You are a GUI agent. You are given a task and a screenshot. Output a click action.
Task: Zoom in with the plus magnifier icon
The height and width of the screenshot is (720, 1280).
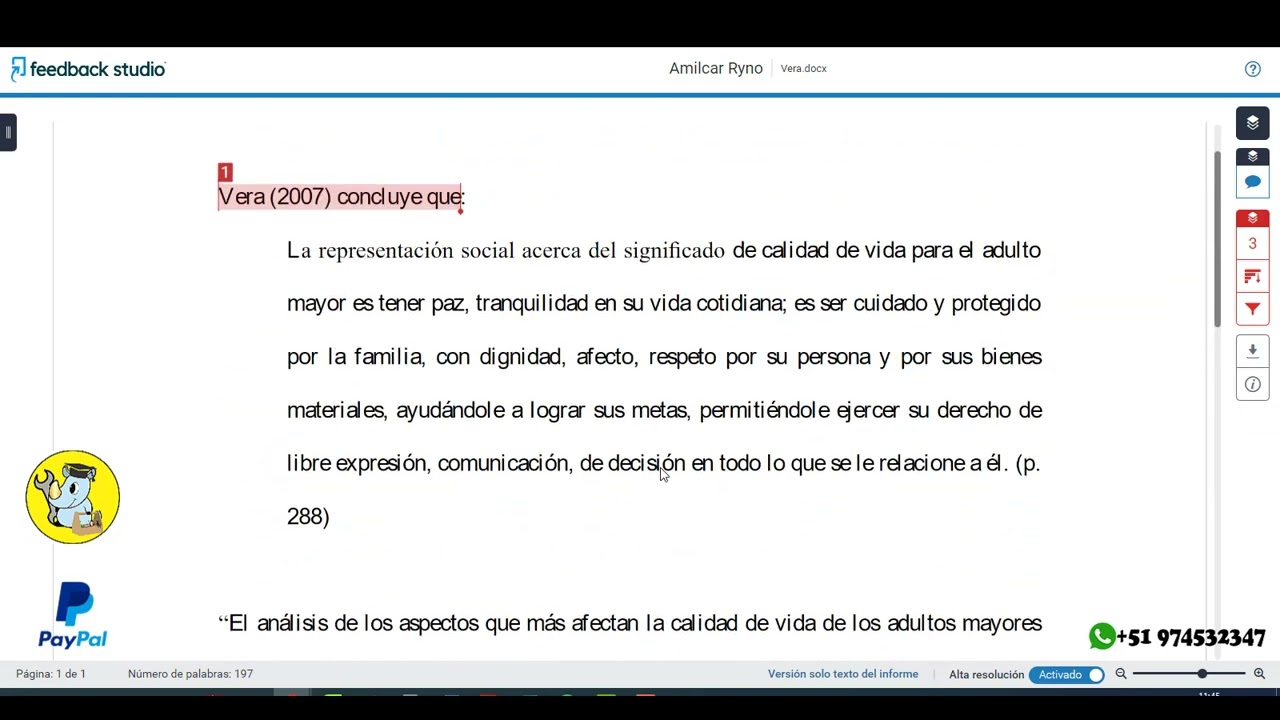pyautogui.click(x=1259, y=674)
